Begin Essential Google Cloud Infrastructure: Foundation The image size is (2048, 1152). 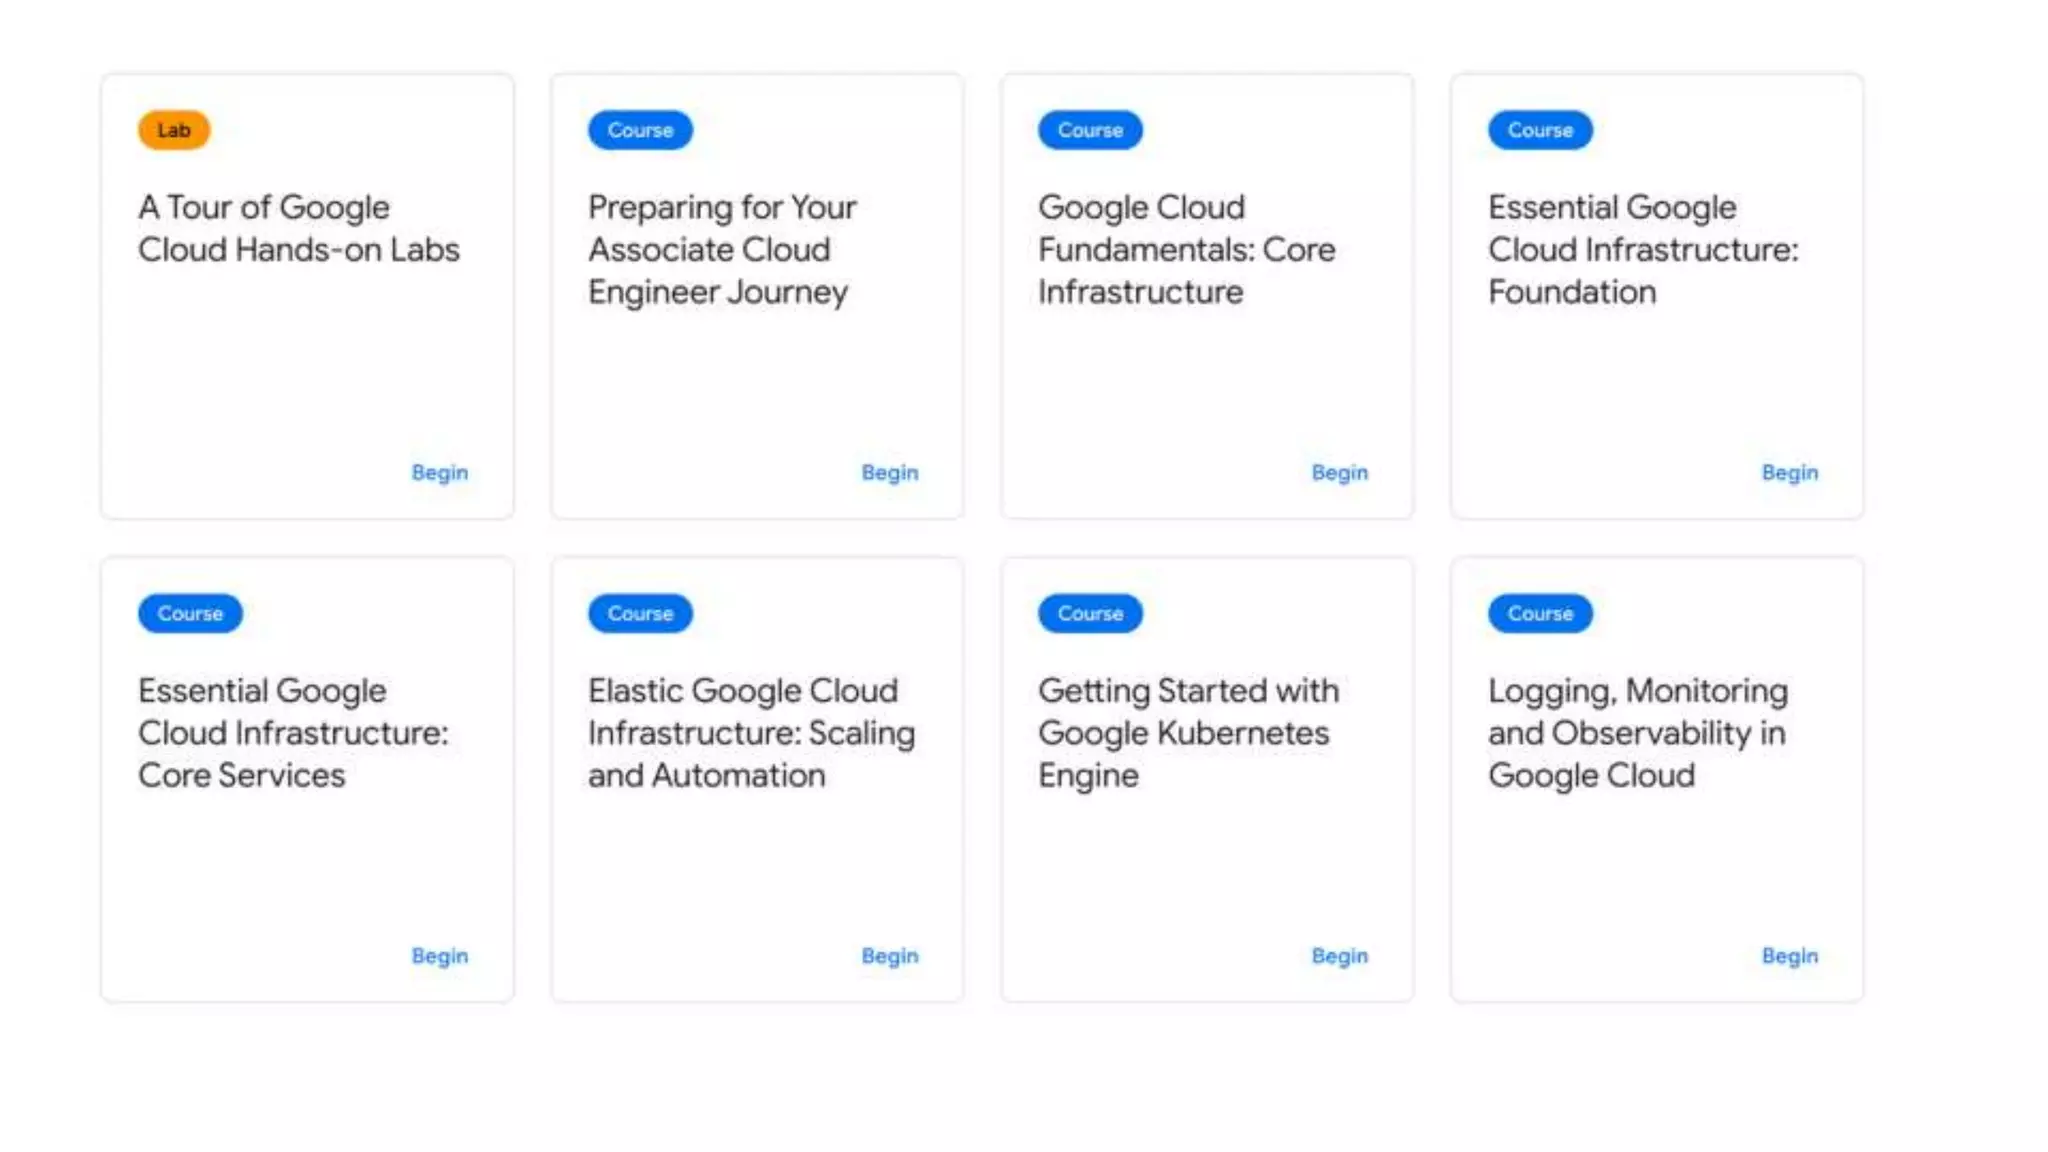[x=1790, y=473]
